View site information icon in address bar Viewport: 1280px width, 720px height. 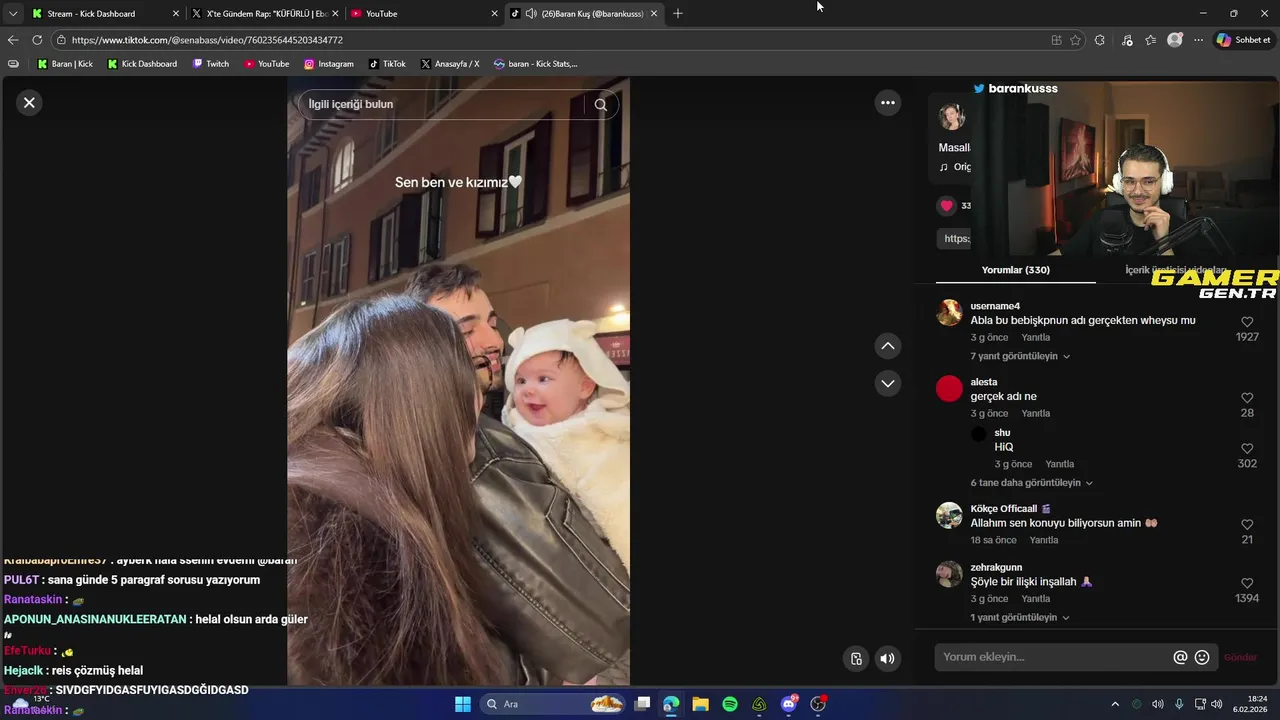[61, 40]
